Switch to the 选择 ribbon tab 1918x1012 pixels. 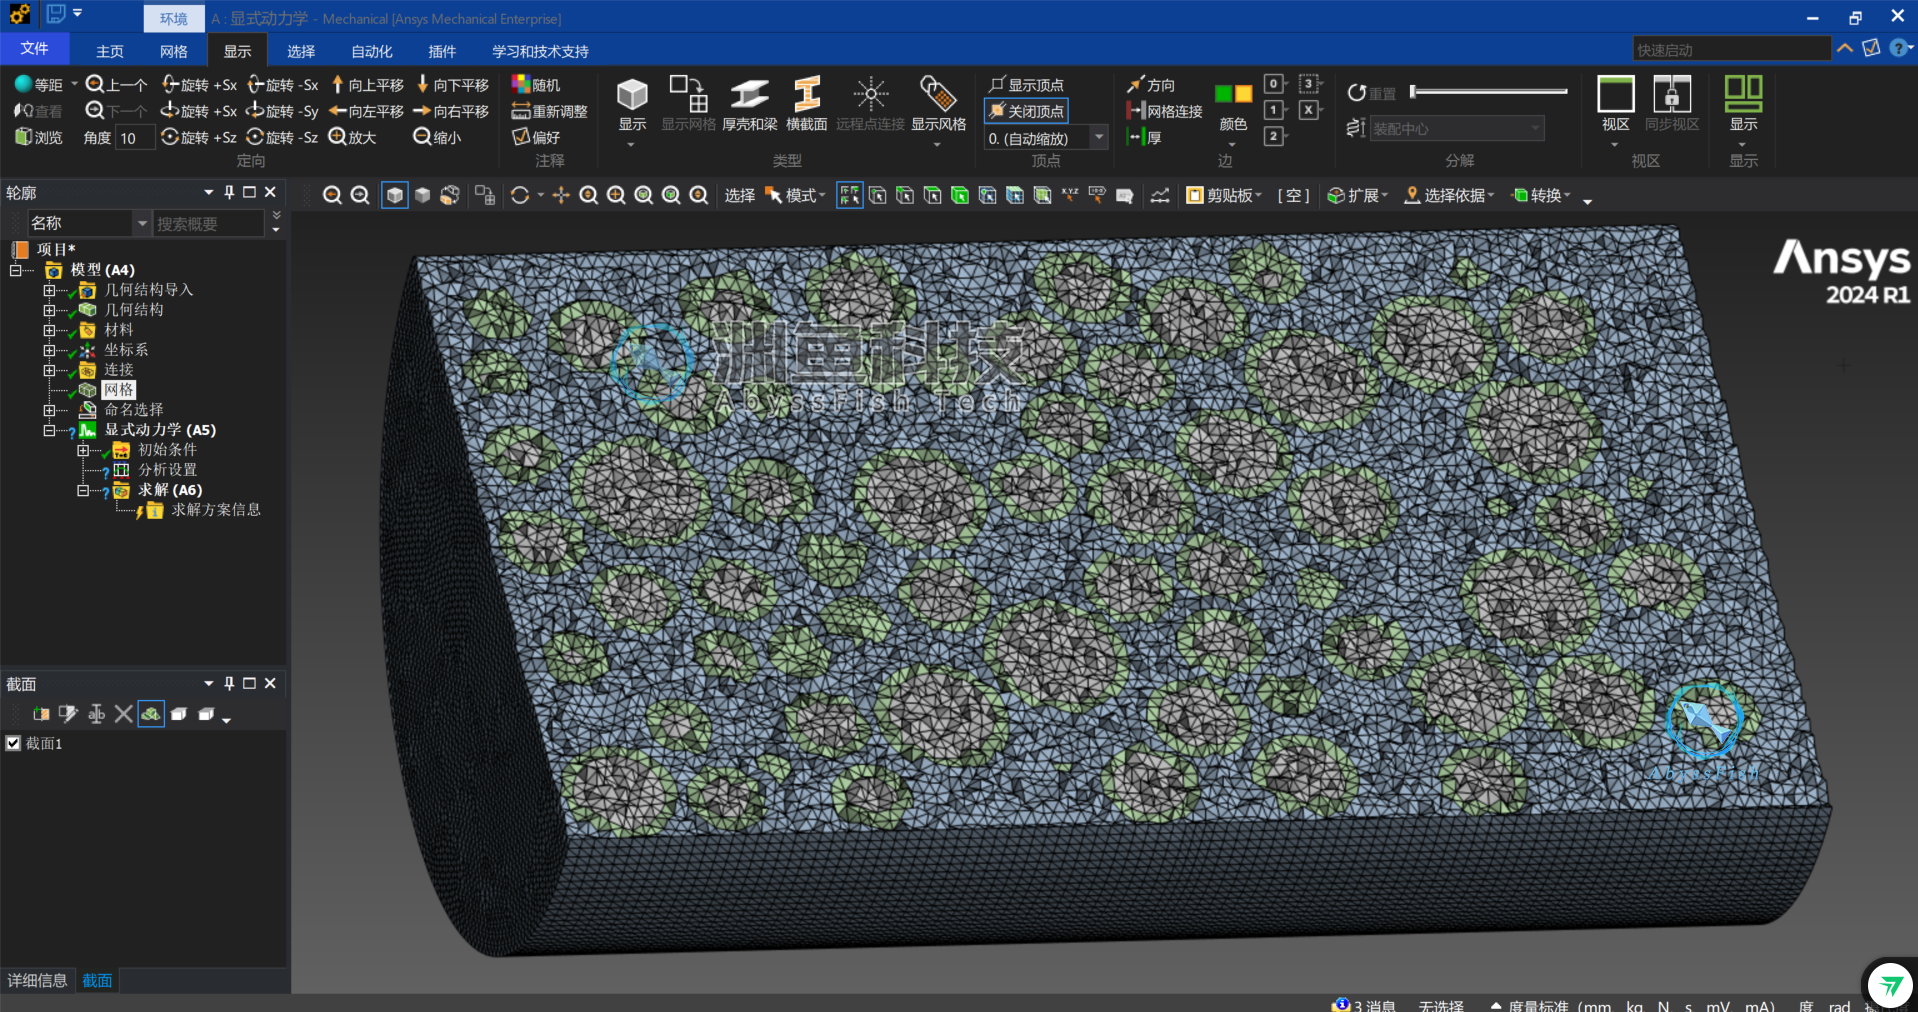300,51
